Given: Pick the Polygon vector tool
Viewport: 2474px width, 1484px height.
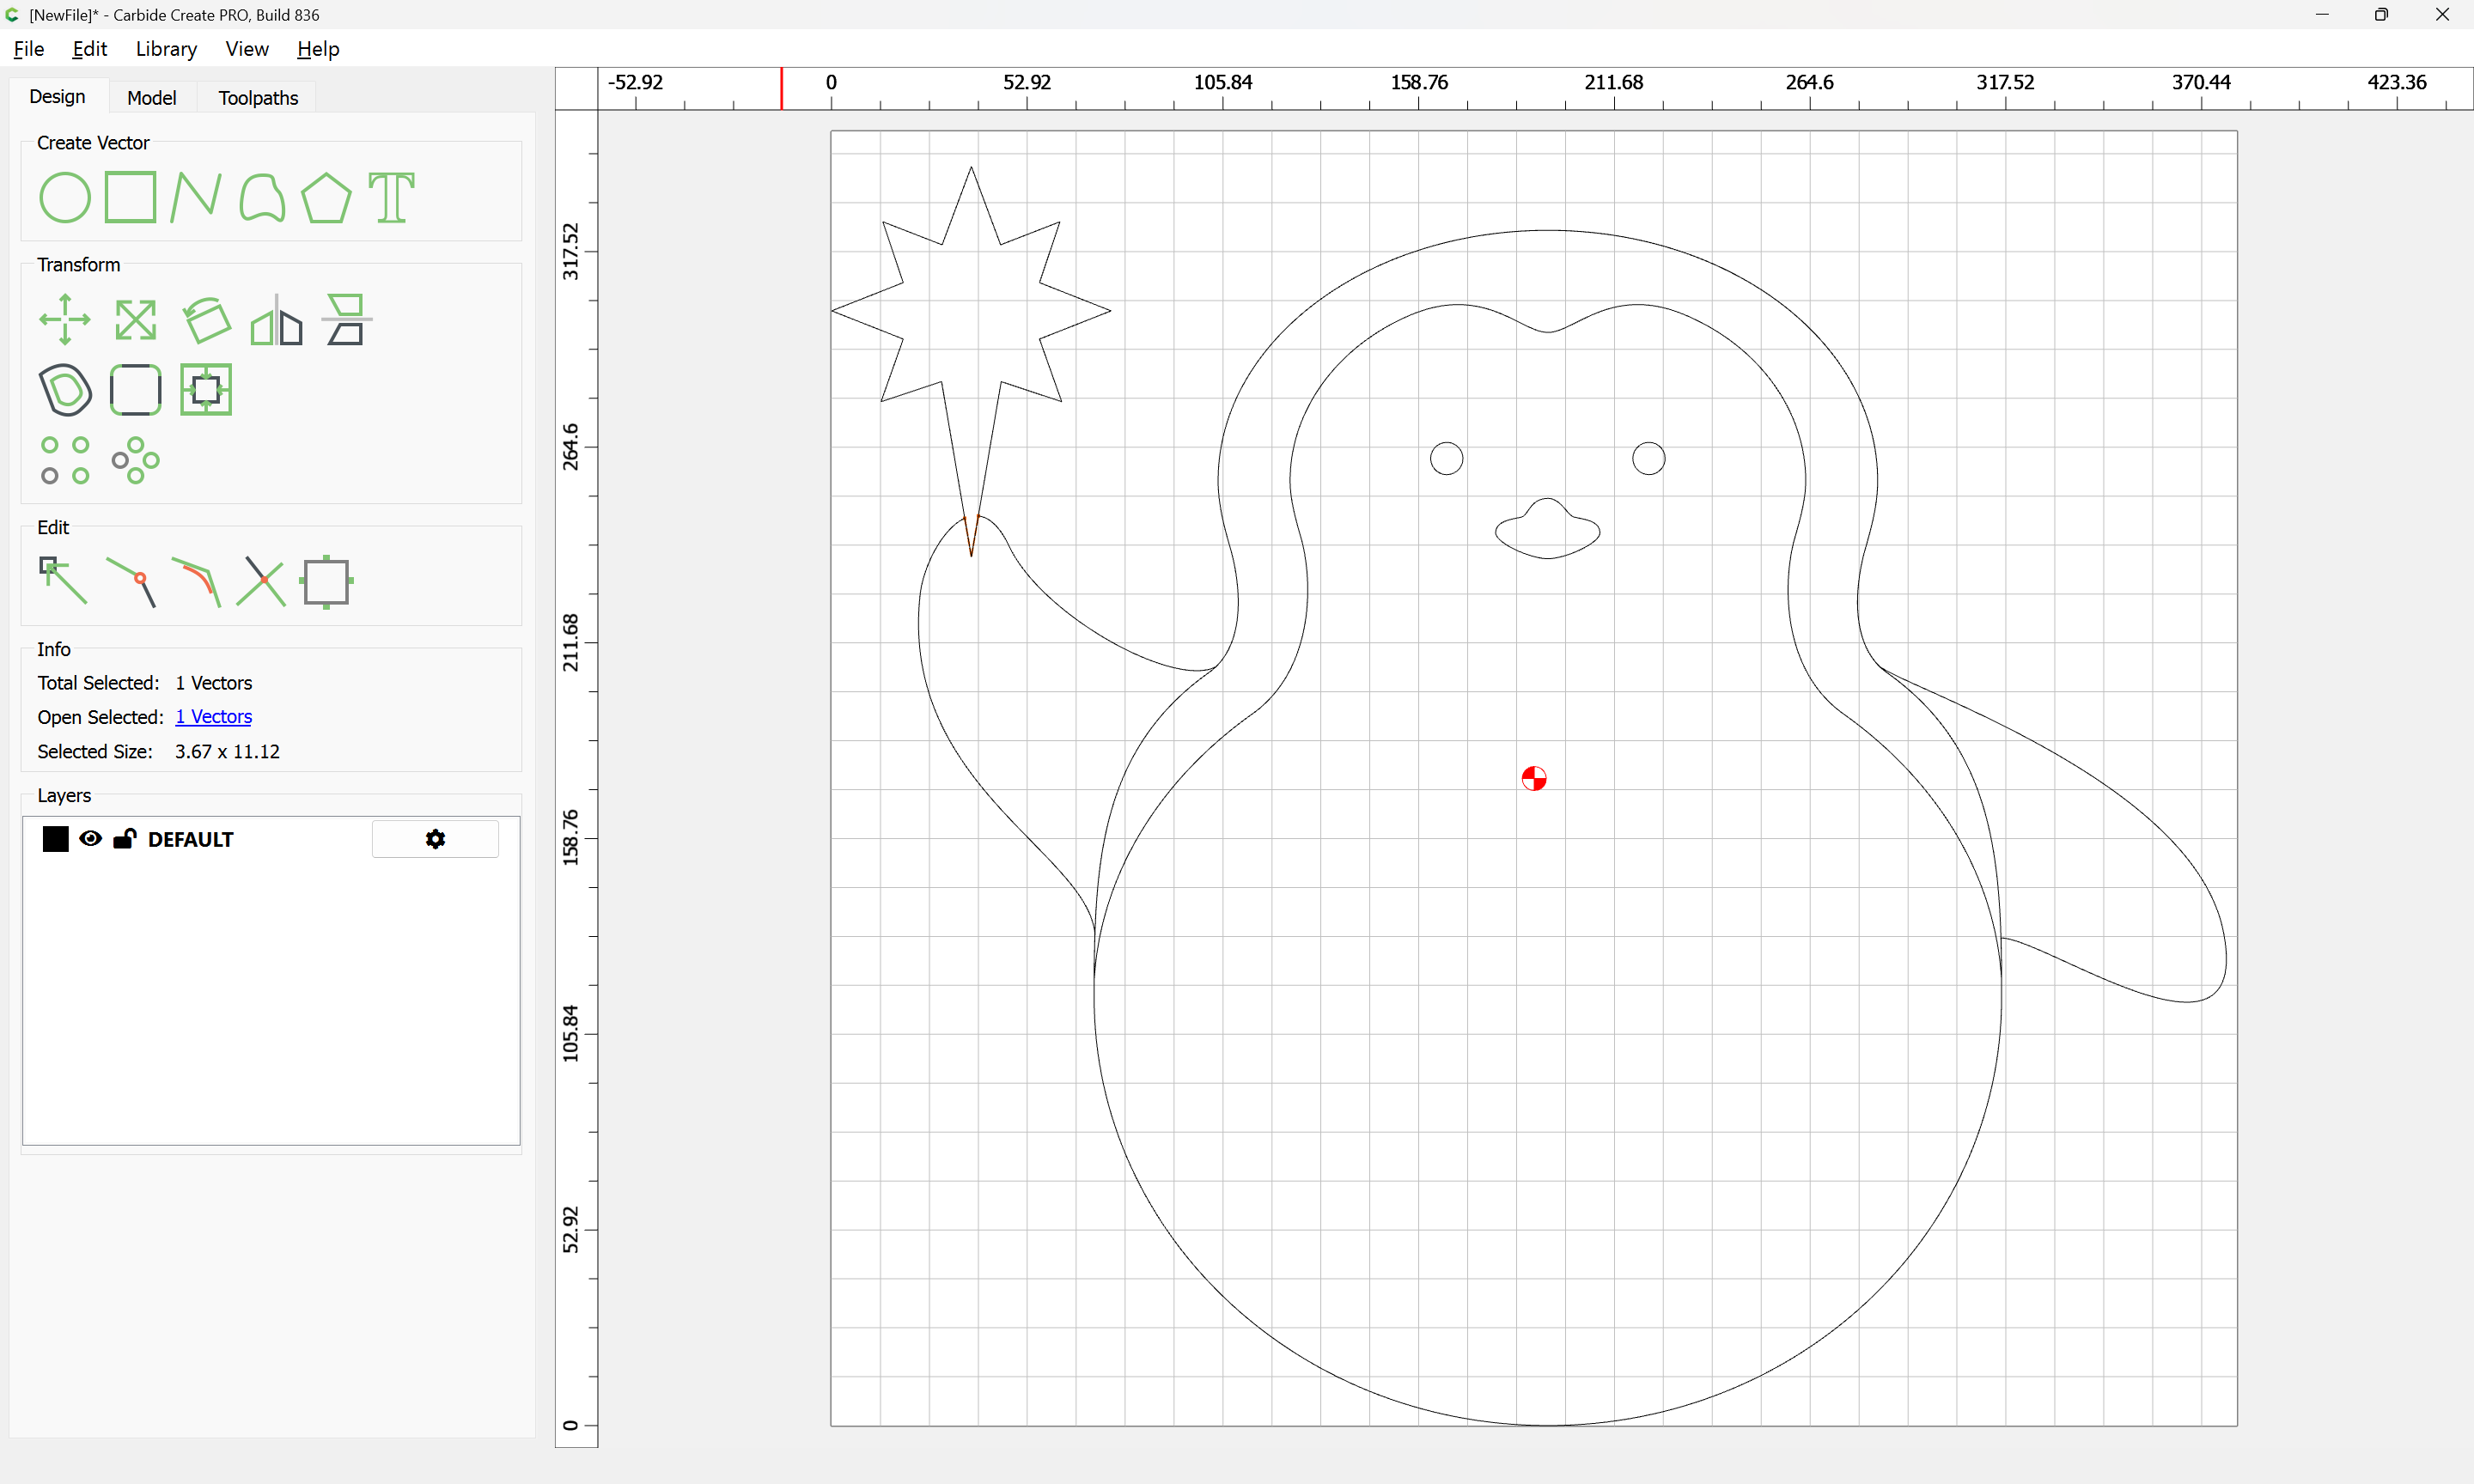Looking at the screenshot, I should tap(326, 197).
